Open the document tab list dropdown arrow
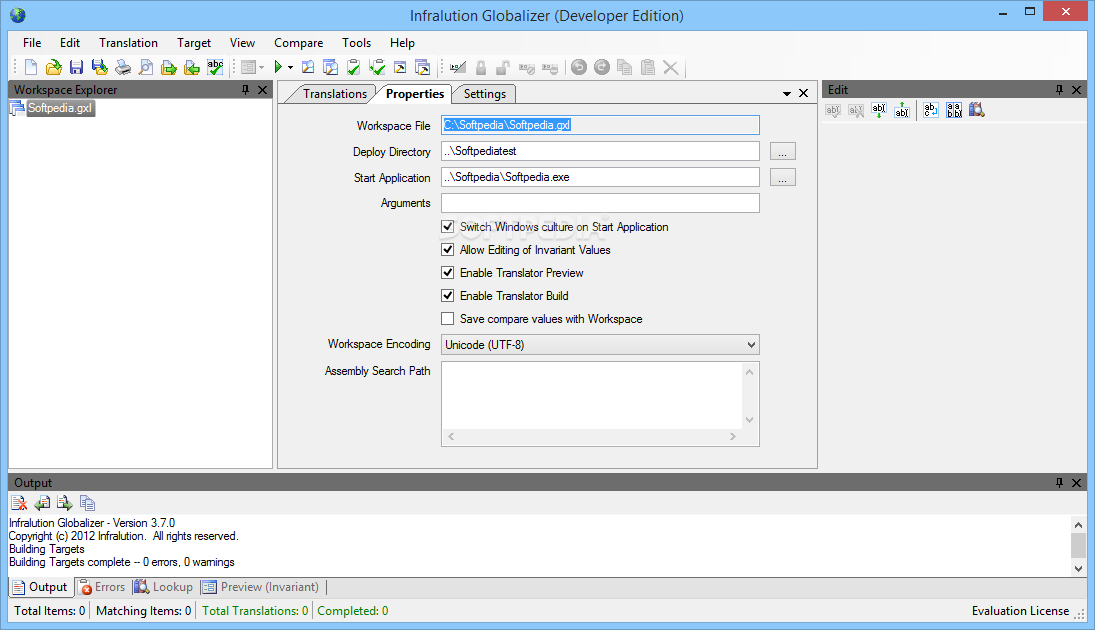 point(786,94)
